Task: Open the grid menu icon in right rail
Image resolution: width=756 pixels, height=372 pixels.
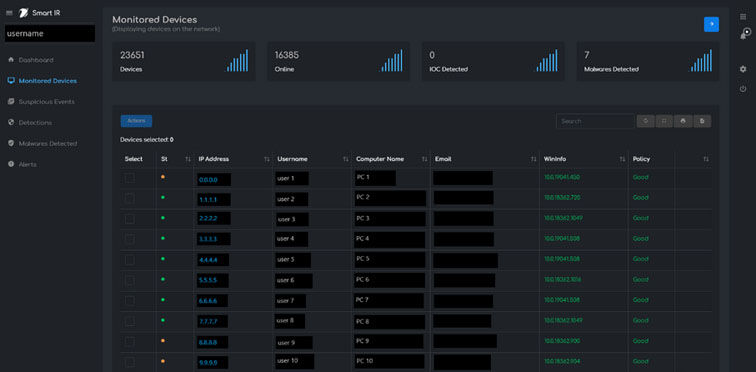Action: (x=743, y=17)
